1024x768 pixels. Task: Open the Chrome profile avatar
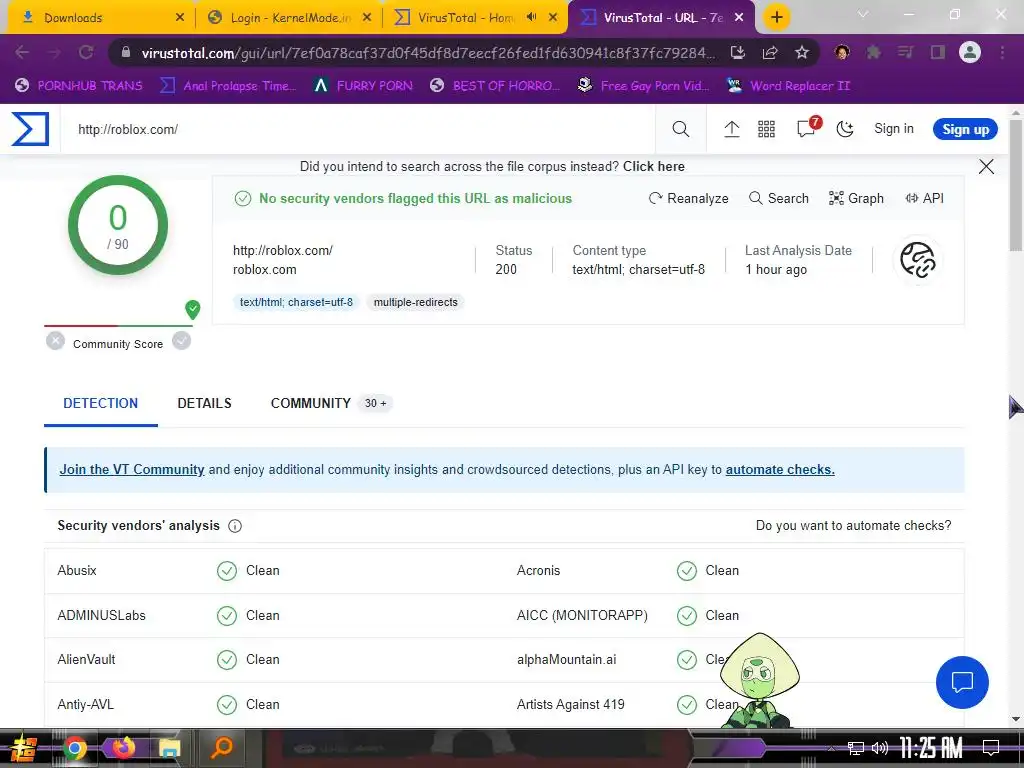tap(970, 52)
